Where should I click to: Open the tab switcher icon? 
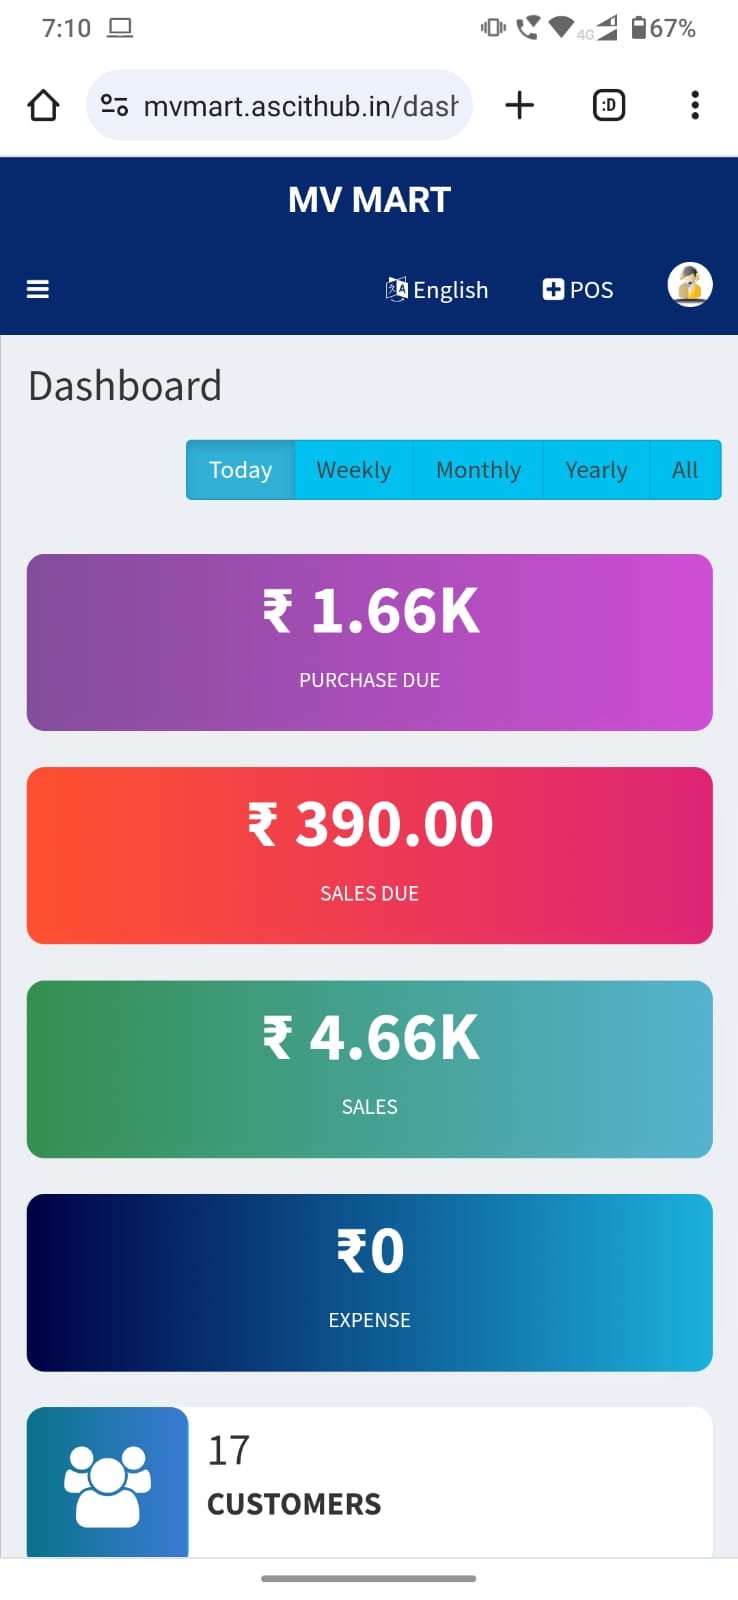point(609,105)
